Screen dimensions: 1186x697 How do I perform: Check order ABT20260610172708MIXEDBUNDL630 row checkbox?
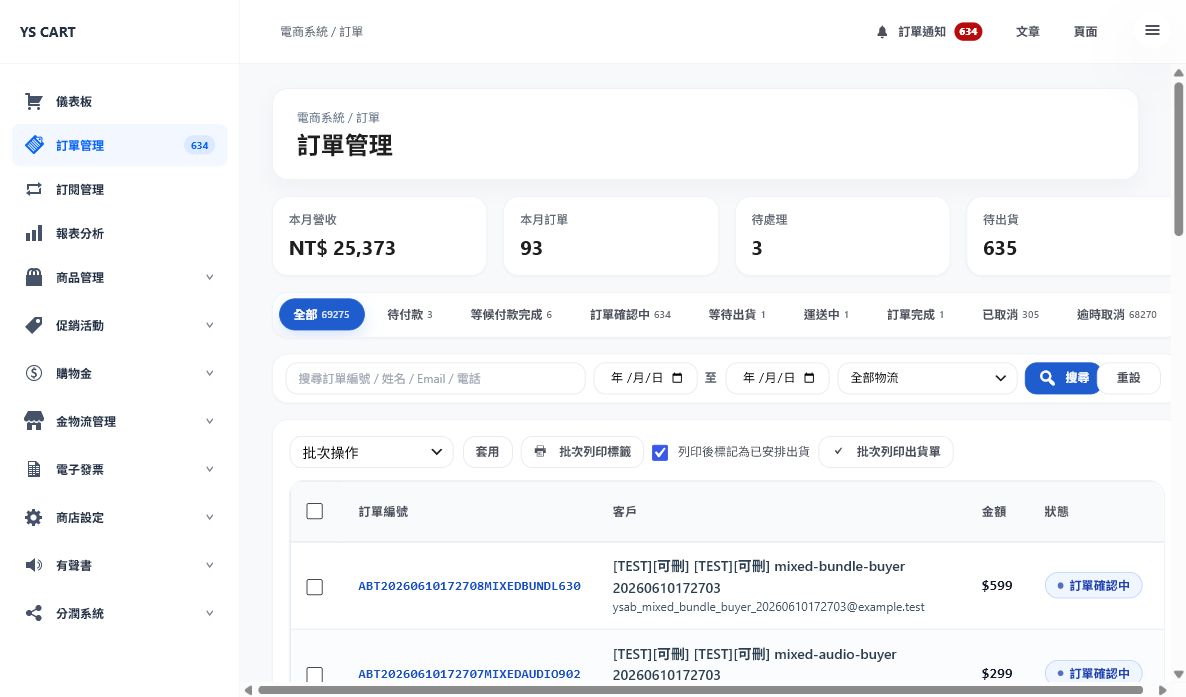click(315, 587)
